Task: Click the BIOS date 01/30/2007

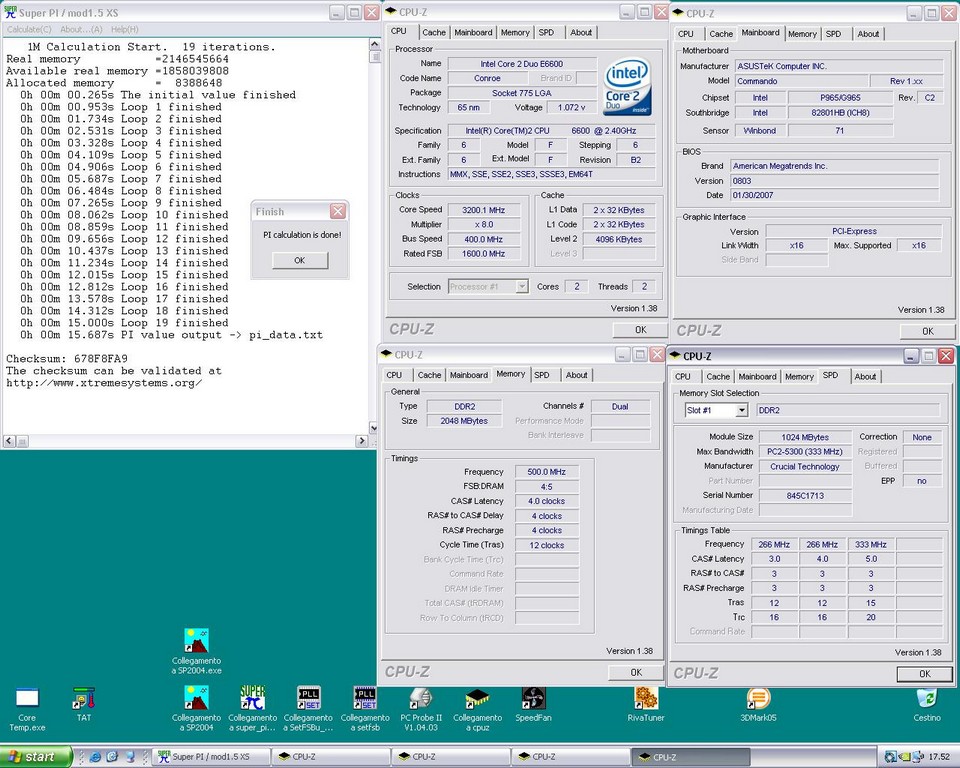Action: 834,195
